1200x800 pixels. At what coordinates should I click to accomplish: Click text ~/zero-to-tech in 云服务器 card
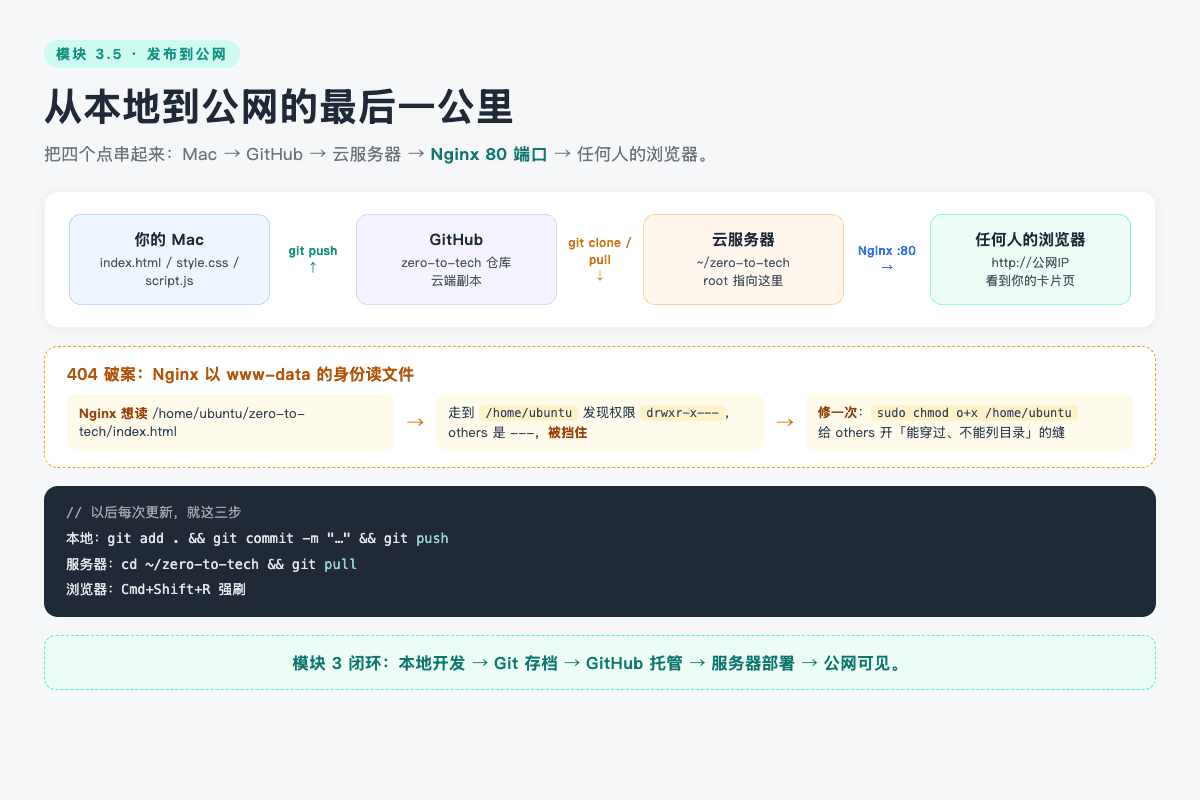pyautogui.click(x=743, y=263)
